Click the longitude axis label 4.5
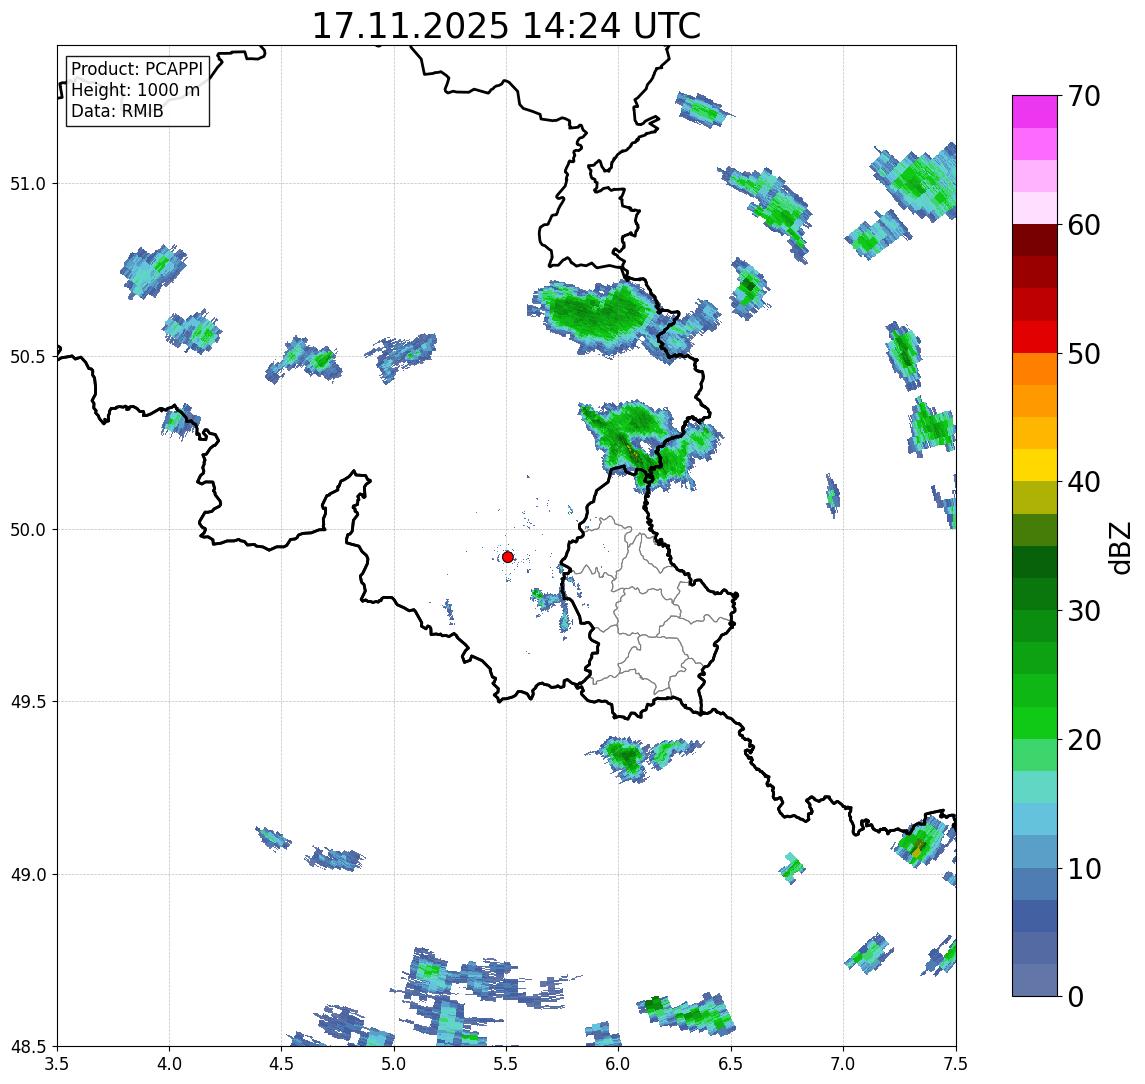The image size is (1145, 1084). tap(282, 1064)
